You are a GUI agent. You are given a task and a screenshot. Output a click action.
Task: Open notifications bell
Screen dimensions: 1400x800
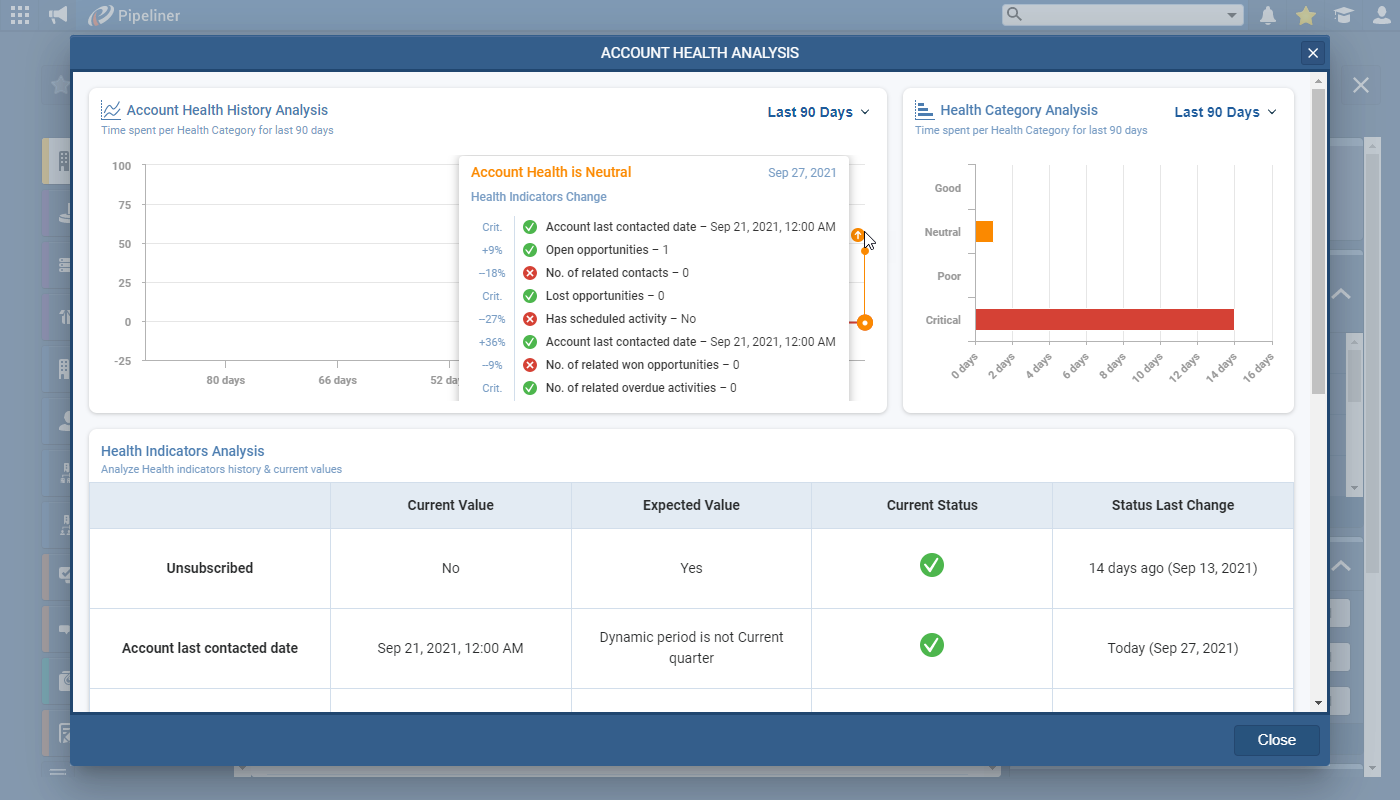pyautogui.click(x=1268, y=15)
